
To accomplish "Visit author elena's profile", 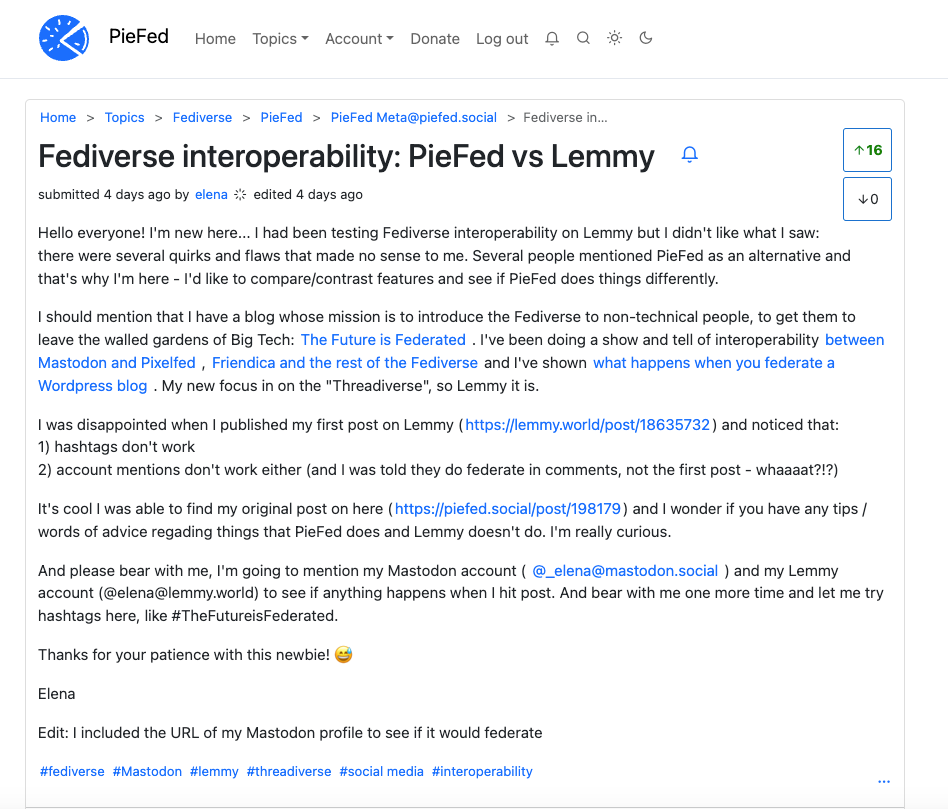I will [x=211, y=194].
